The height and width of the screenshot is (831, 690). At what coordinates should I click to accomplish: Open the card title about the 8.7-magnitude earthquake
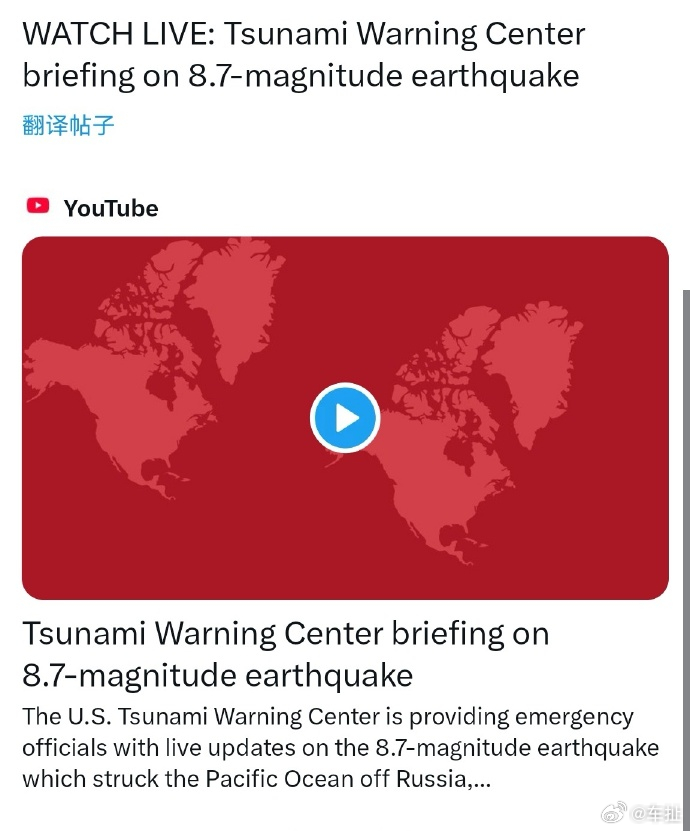(286, 654)
